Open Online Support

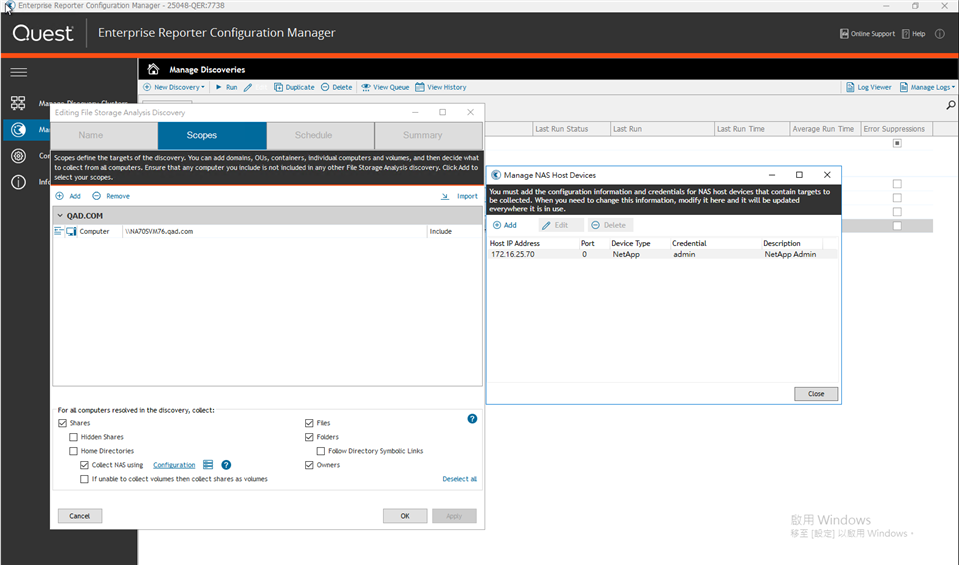tap(867, 34)
